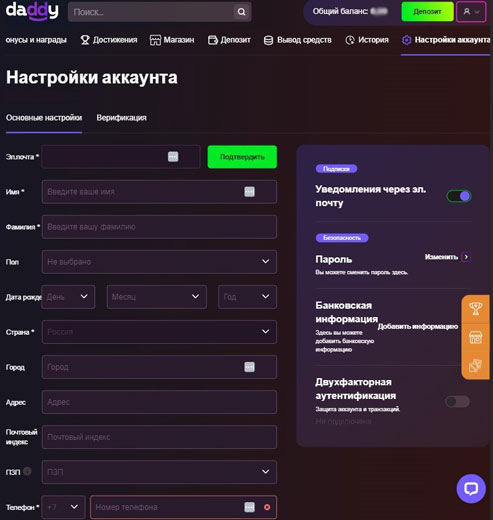Click Изменить password link
The image size is (493, 520).
point(441,257)
